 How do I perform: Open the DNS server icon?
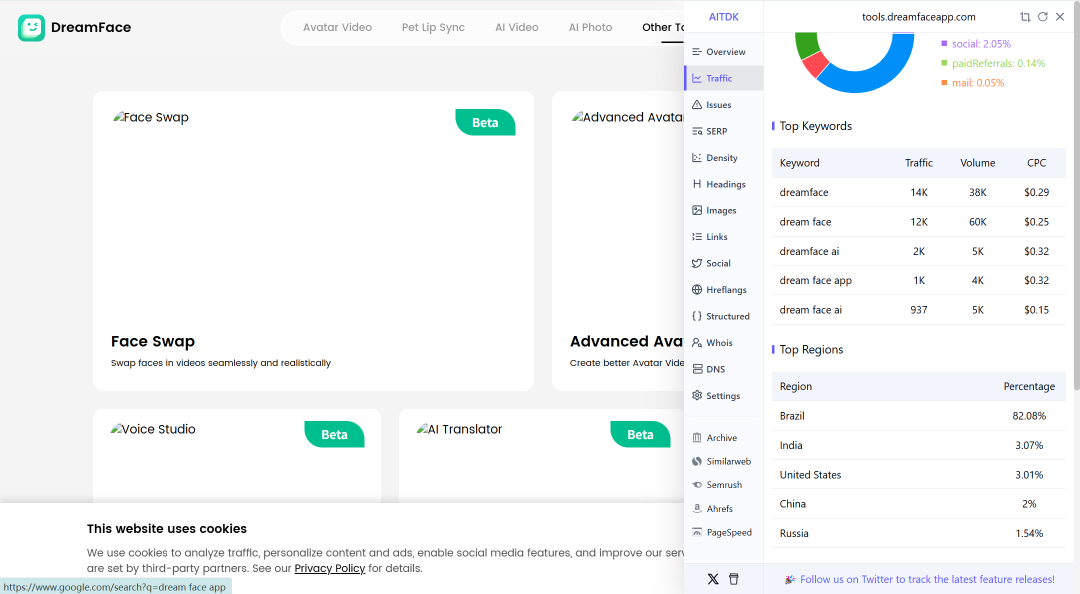coord(697,369)
